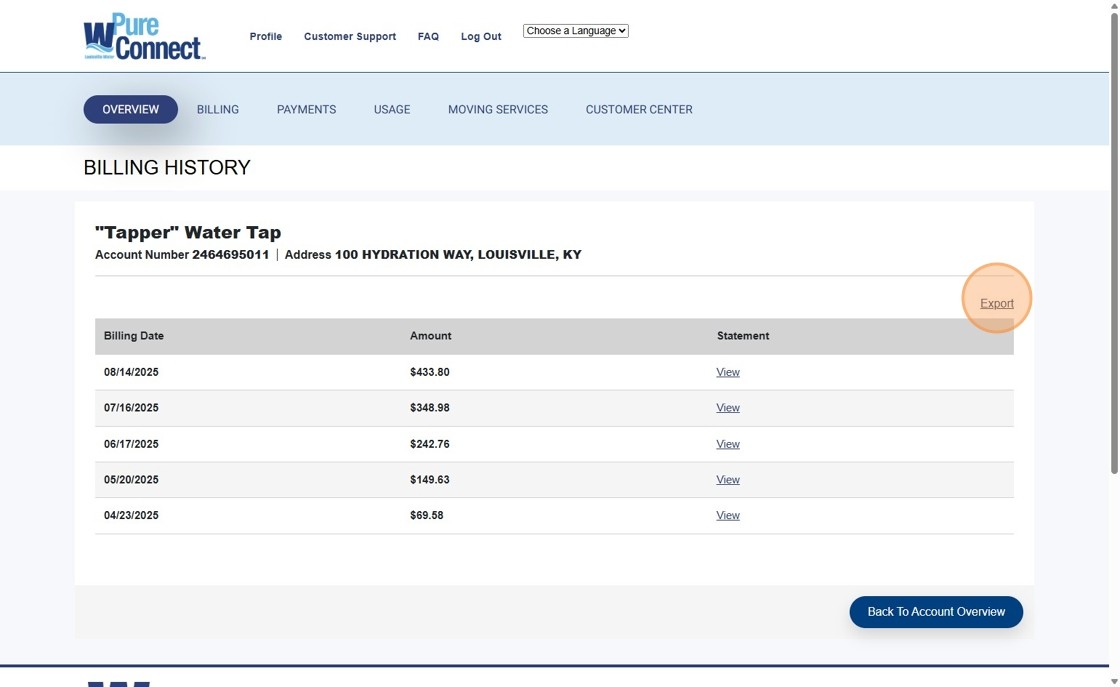Select the Overview tab

(130, 109)
